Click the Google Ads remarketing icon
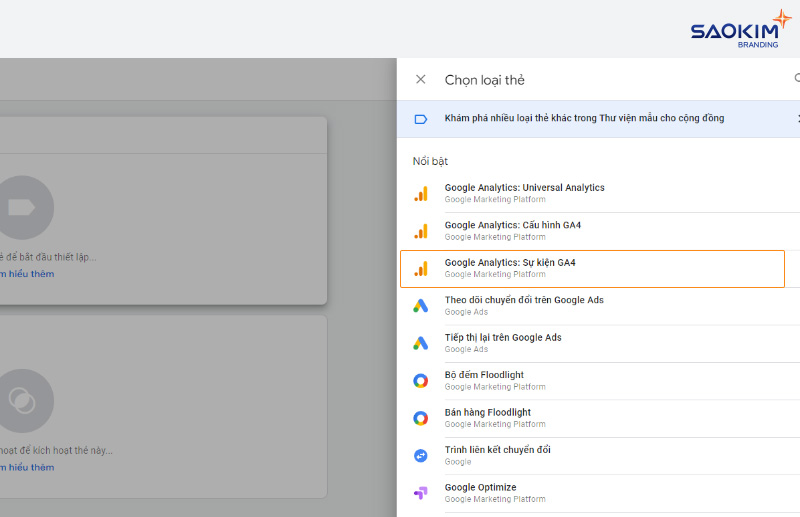Screen dimensions: 800x517 (x=420, y=343)
